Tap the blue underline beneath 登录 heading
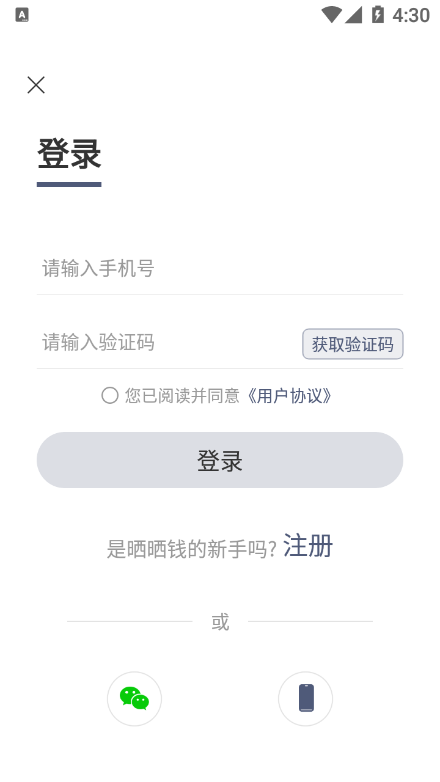This screenshot has height=782, width=440. click(x=69, y=185)
